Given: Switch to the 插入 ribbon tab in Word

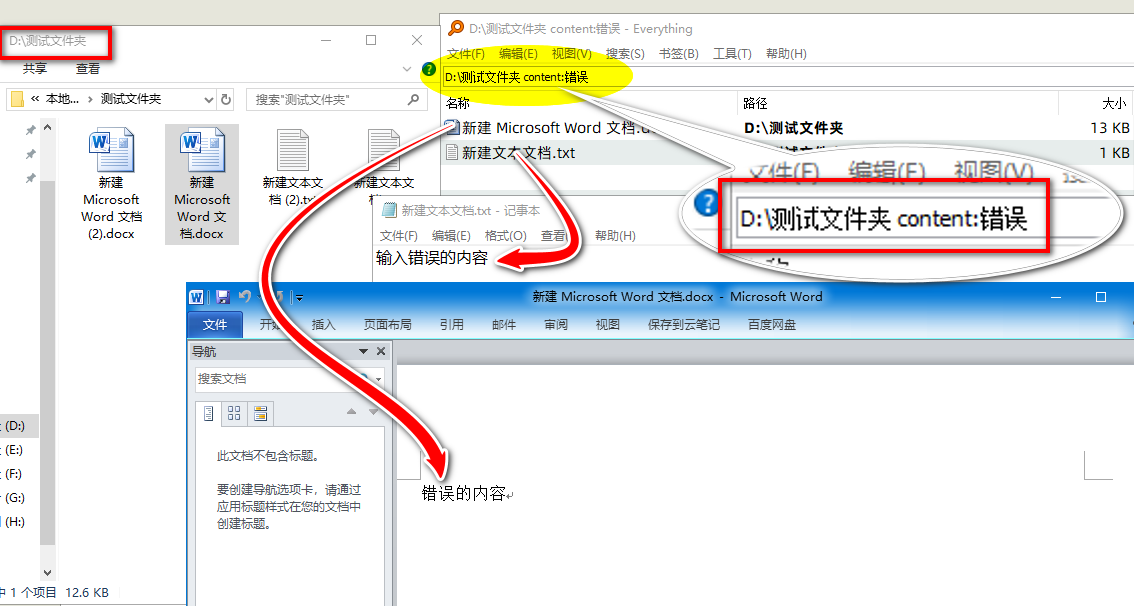Looking at the screenshot, I should pyautogui.click(x=323, y=323).
